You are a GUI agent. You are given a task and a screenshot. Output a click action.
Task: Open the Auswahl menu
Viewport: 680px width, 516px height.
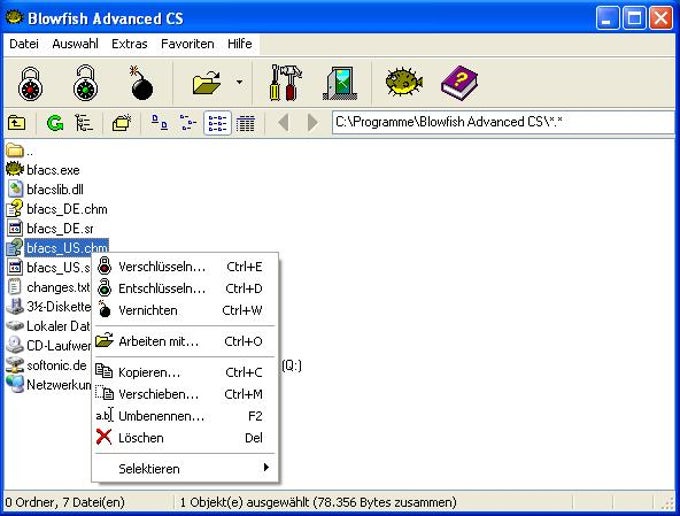tap(75, 44)
